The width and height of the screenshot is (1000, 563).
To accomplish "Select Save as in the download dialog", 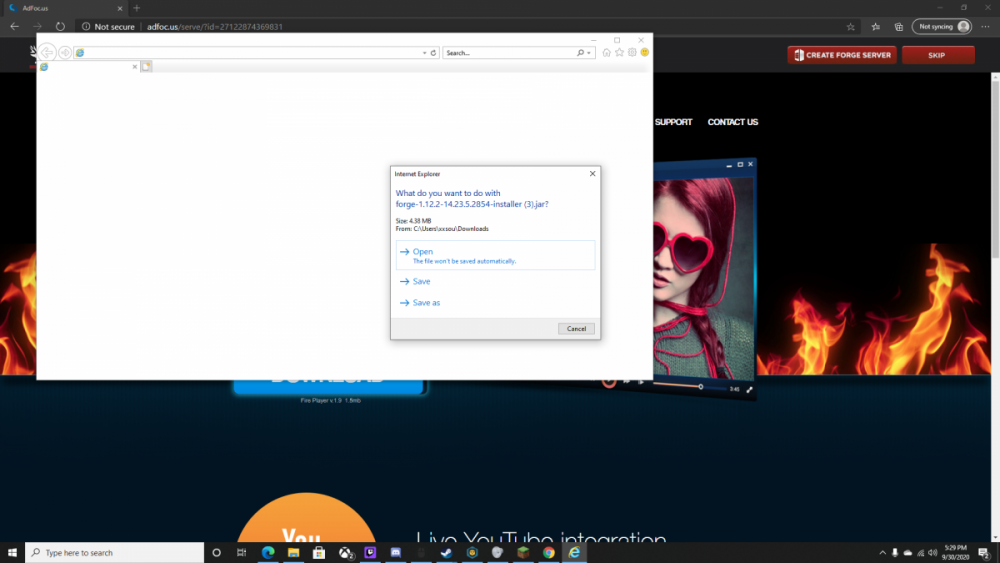I will [x=426, y=302].
